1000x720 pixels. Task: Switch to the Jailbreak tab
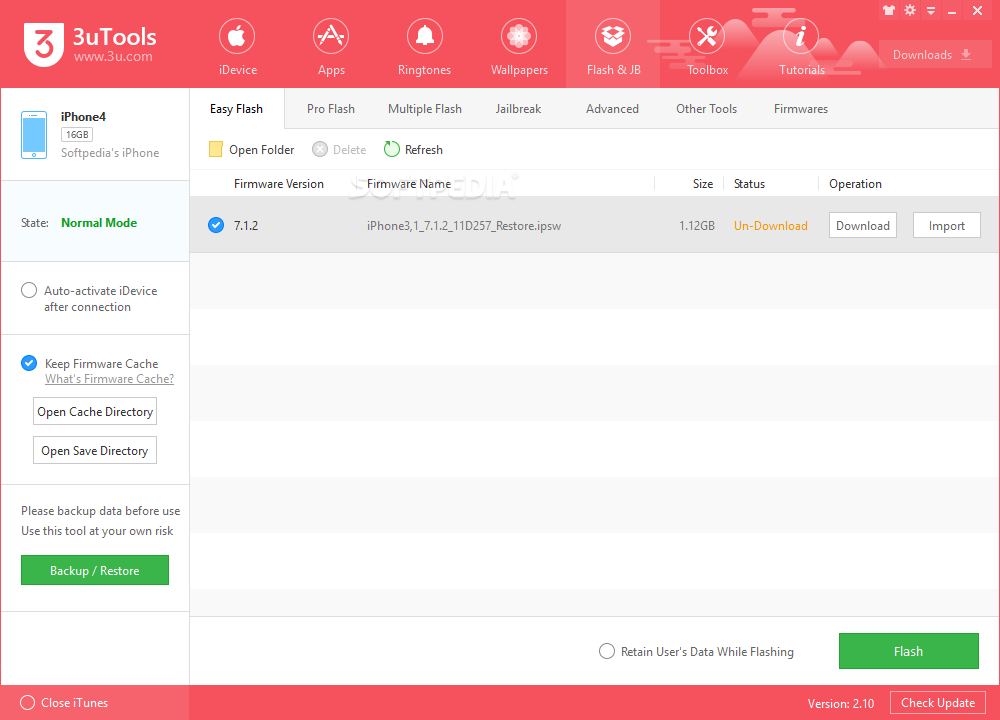click(x=518, y=109)
